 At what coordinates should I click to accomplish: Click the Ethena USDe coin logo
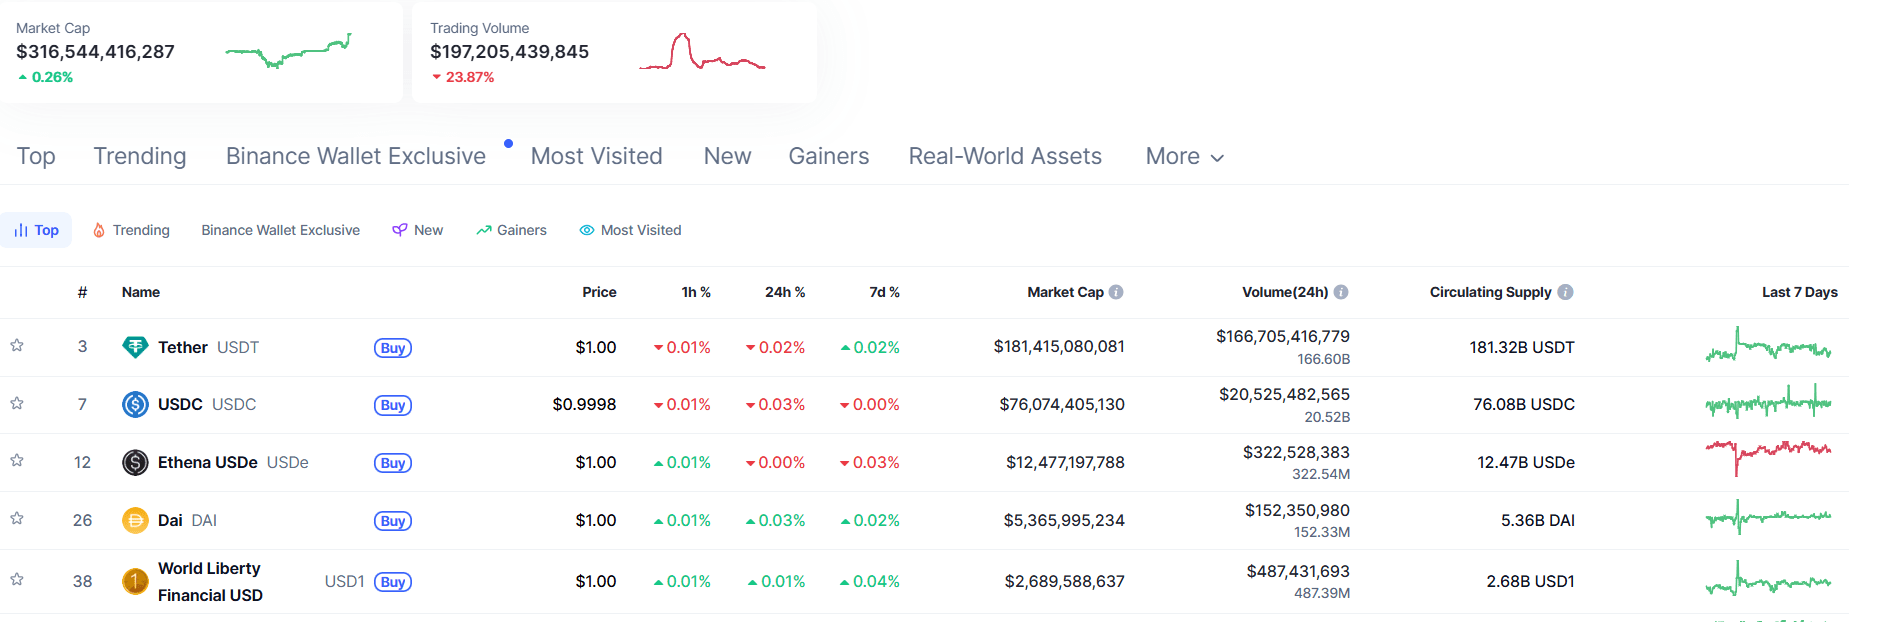[x=135, y=462]
